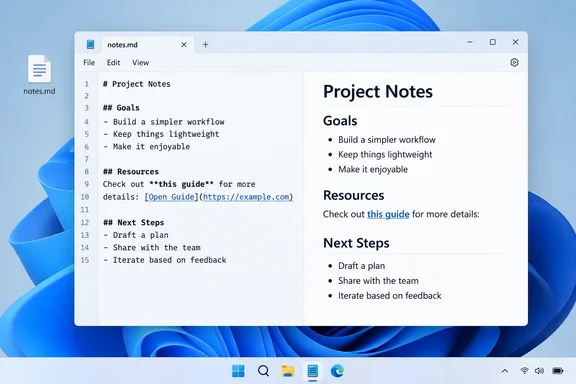576x384 pixels.
Task: Click the volume speaker icon
Action: pyautogui.click(x=539, y=370)
